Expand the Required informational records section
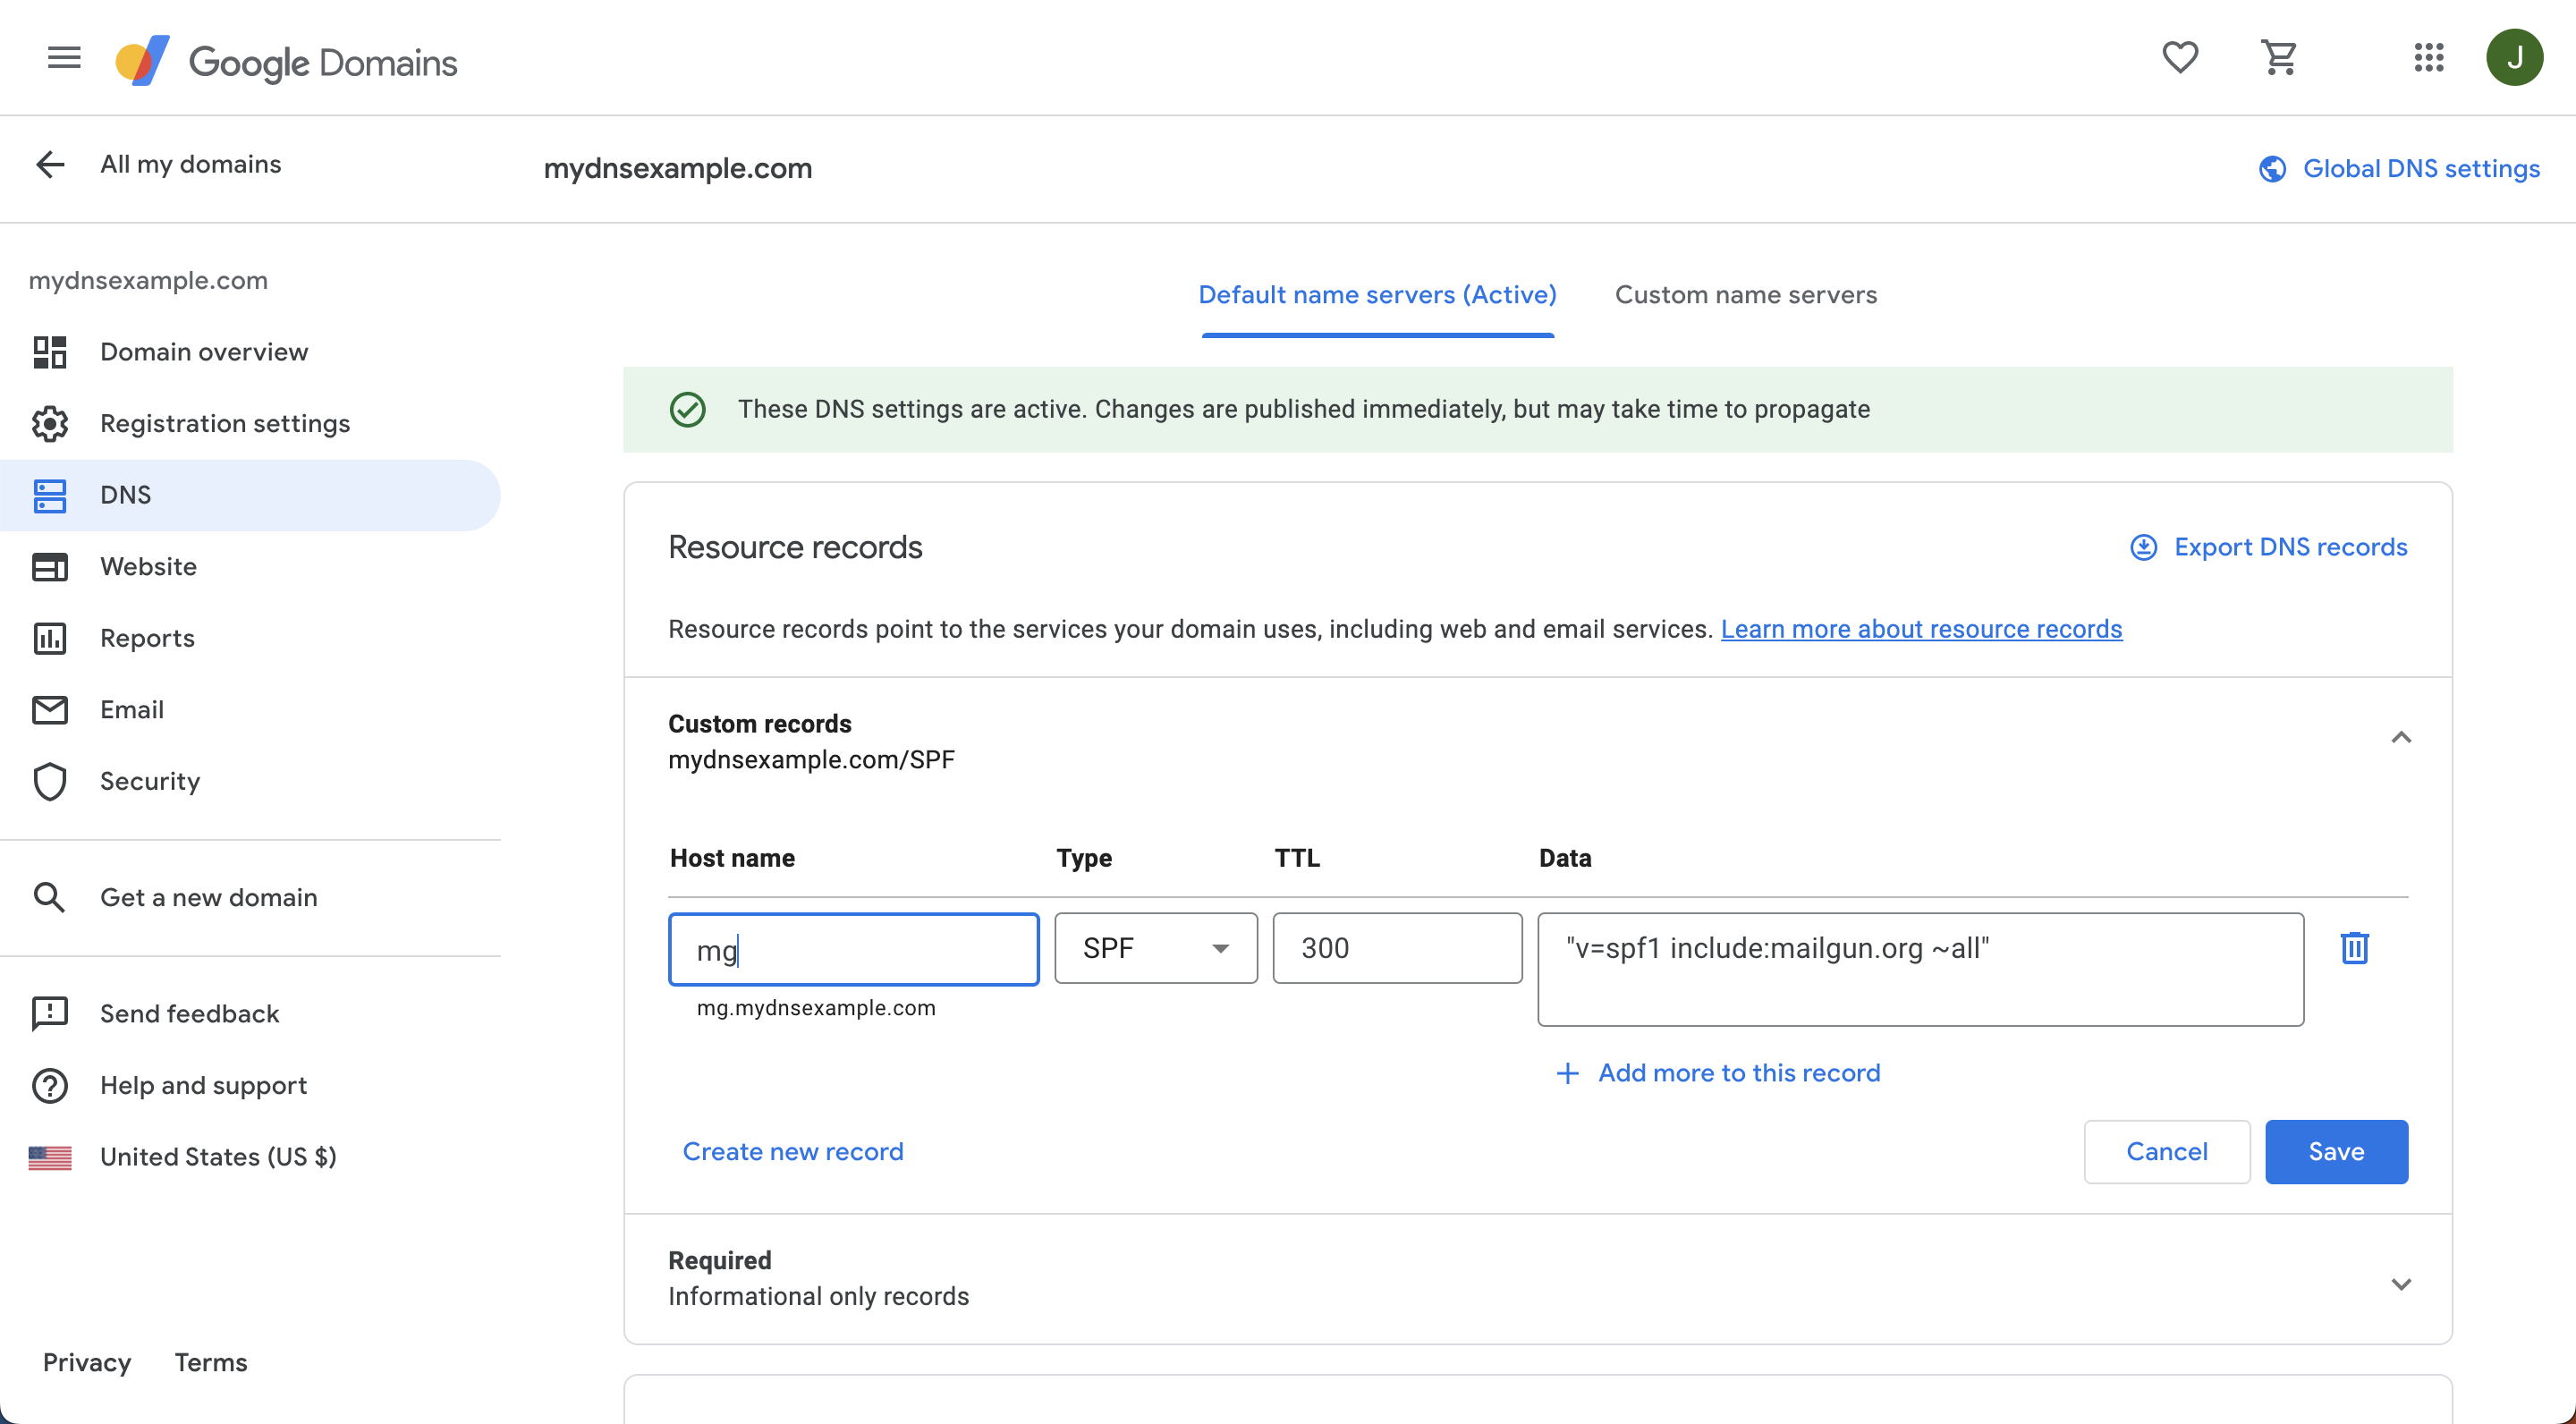 click(2400, 1284)
